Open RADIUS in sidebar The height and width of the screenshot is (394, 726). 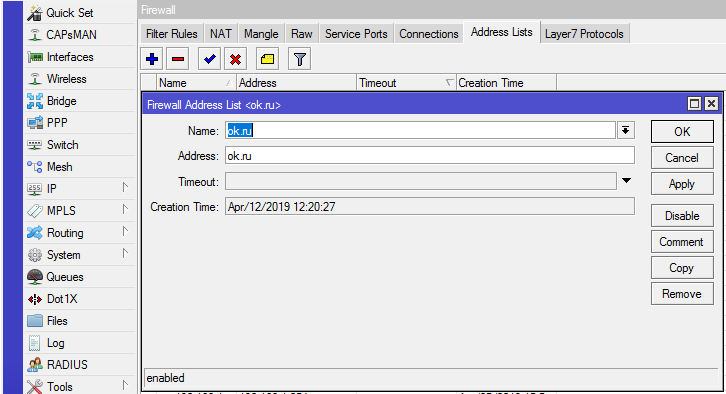(80, 365)
